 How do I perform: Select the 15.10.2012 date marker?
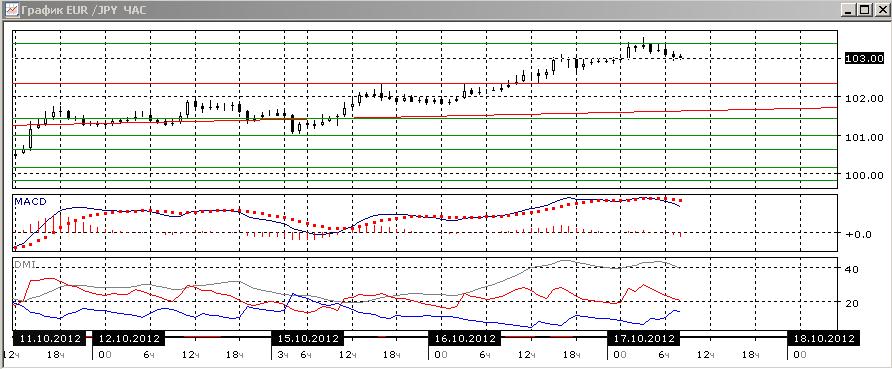click(x=308, y=338)
